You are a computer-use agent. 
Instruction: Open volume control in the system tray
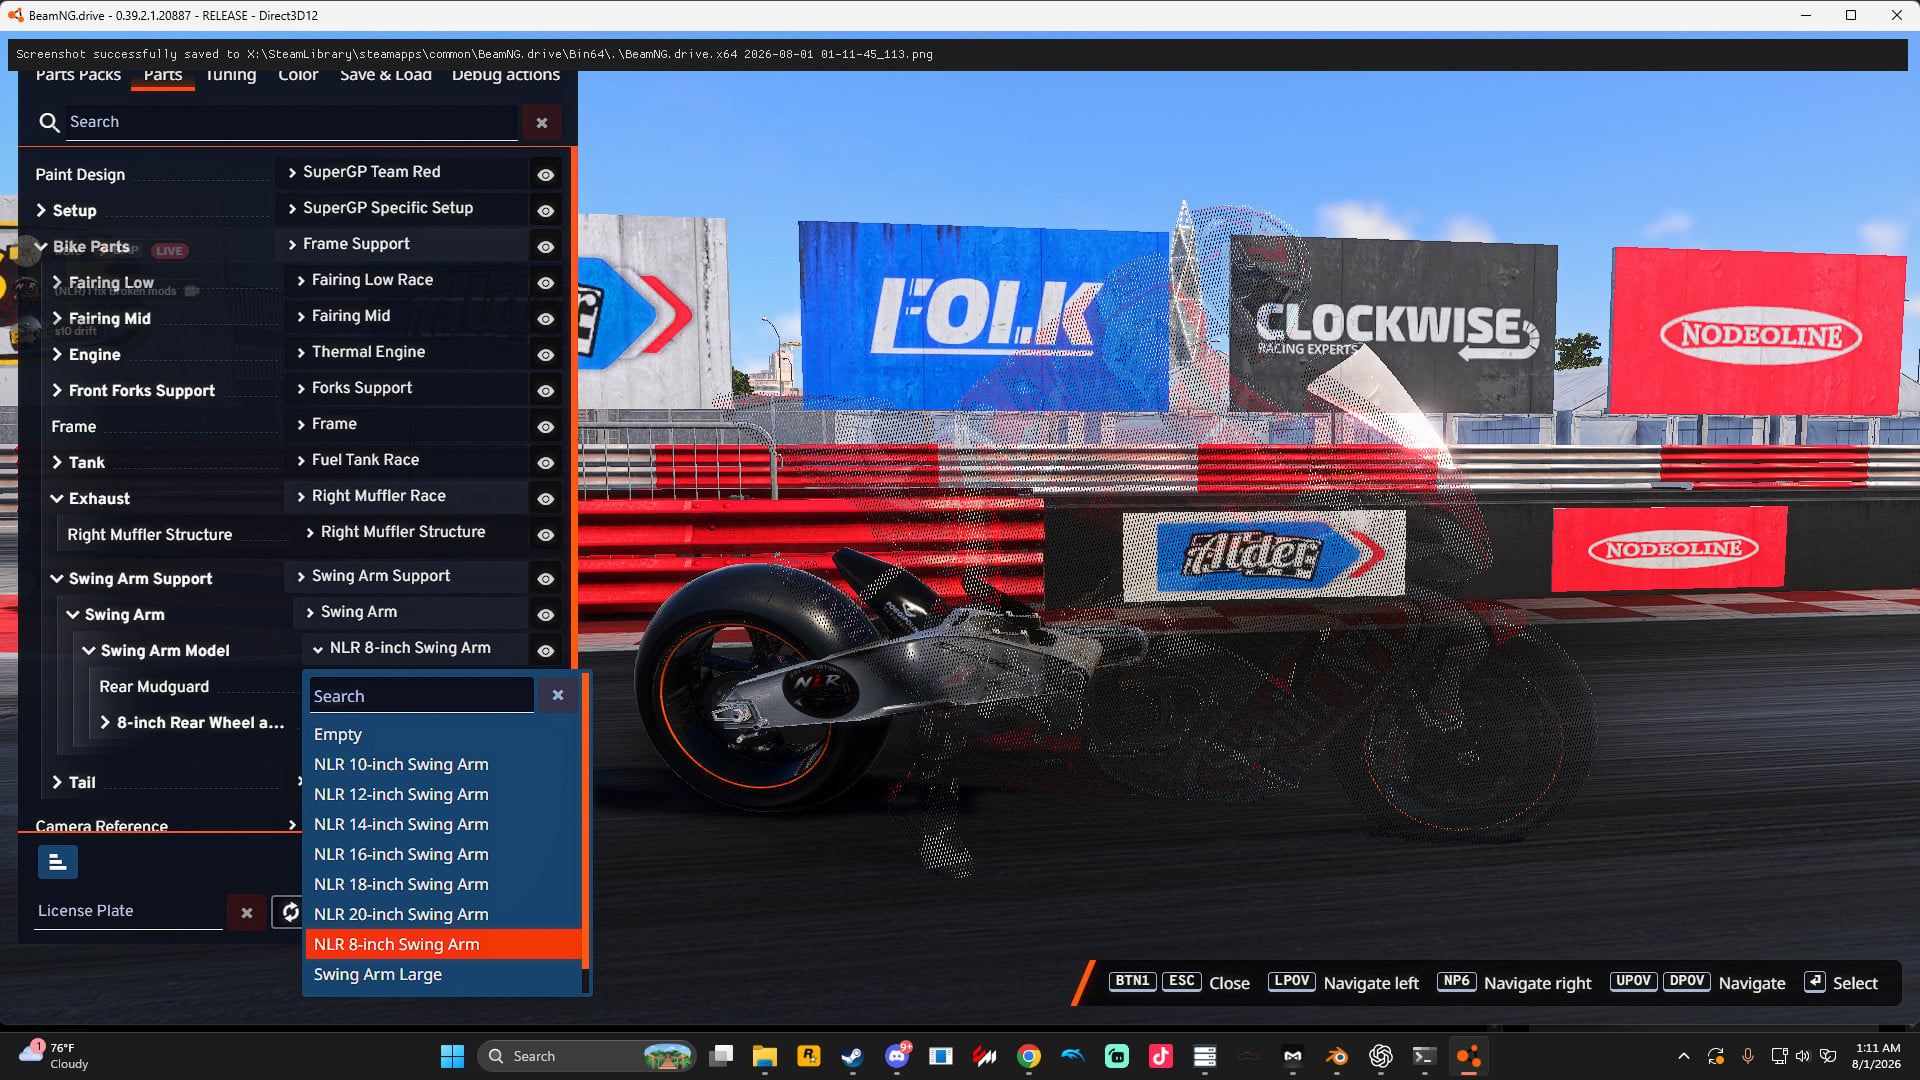pyautogui.click(x=1803, y=1056)
